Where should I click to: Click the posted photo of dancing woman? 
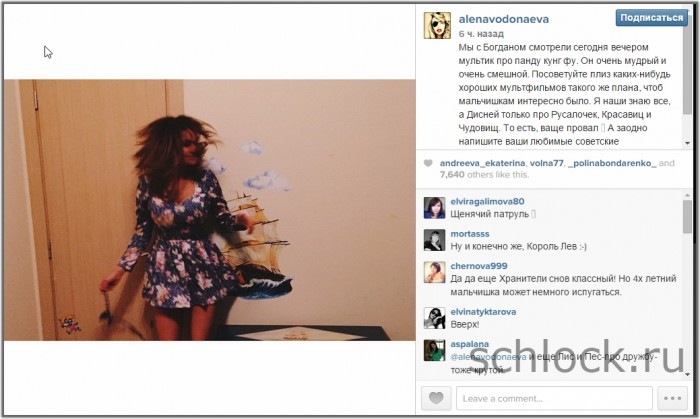pos(210,210)
